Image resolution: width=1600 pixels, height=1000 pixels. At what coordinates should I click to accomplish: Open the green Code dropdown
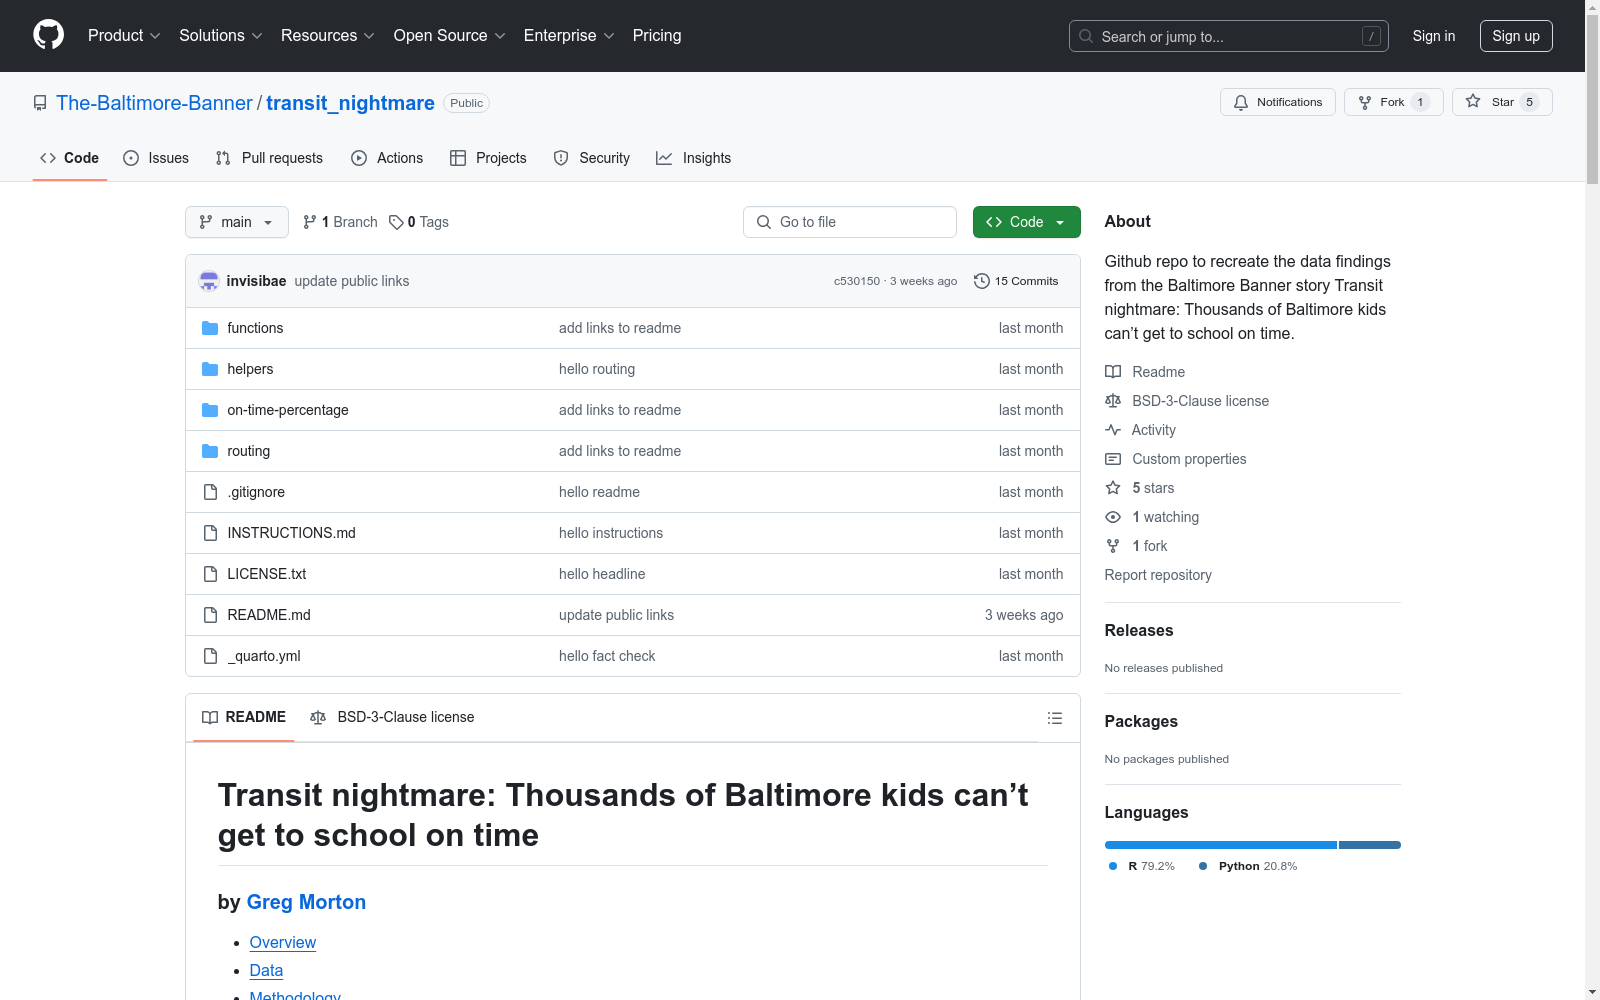coord(1026,222)
